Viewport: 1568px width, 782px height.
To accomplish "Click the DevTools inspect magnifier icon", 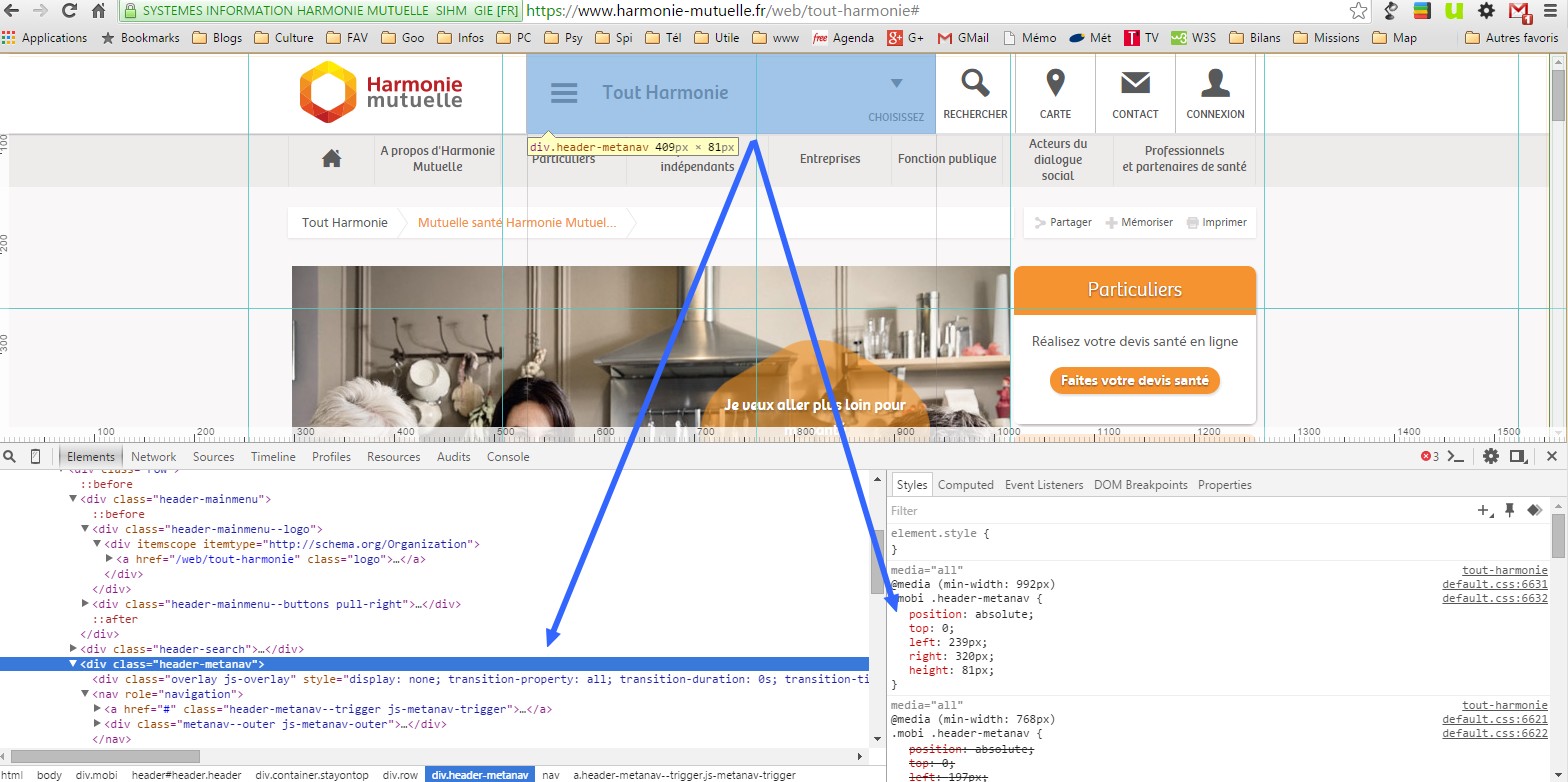I will 9,457.
